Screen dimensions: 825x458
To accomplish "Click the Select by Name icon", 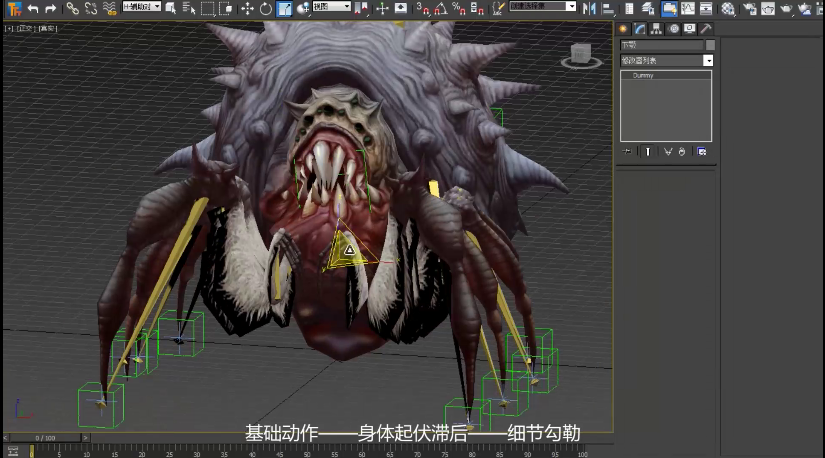I will pyautogui.click(x=189, y=8).
